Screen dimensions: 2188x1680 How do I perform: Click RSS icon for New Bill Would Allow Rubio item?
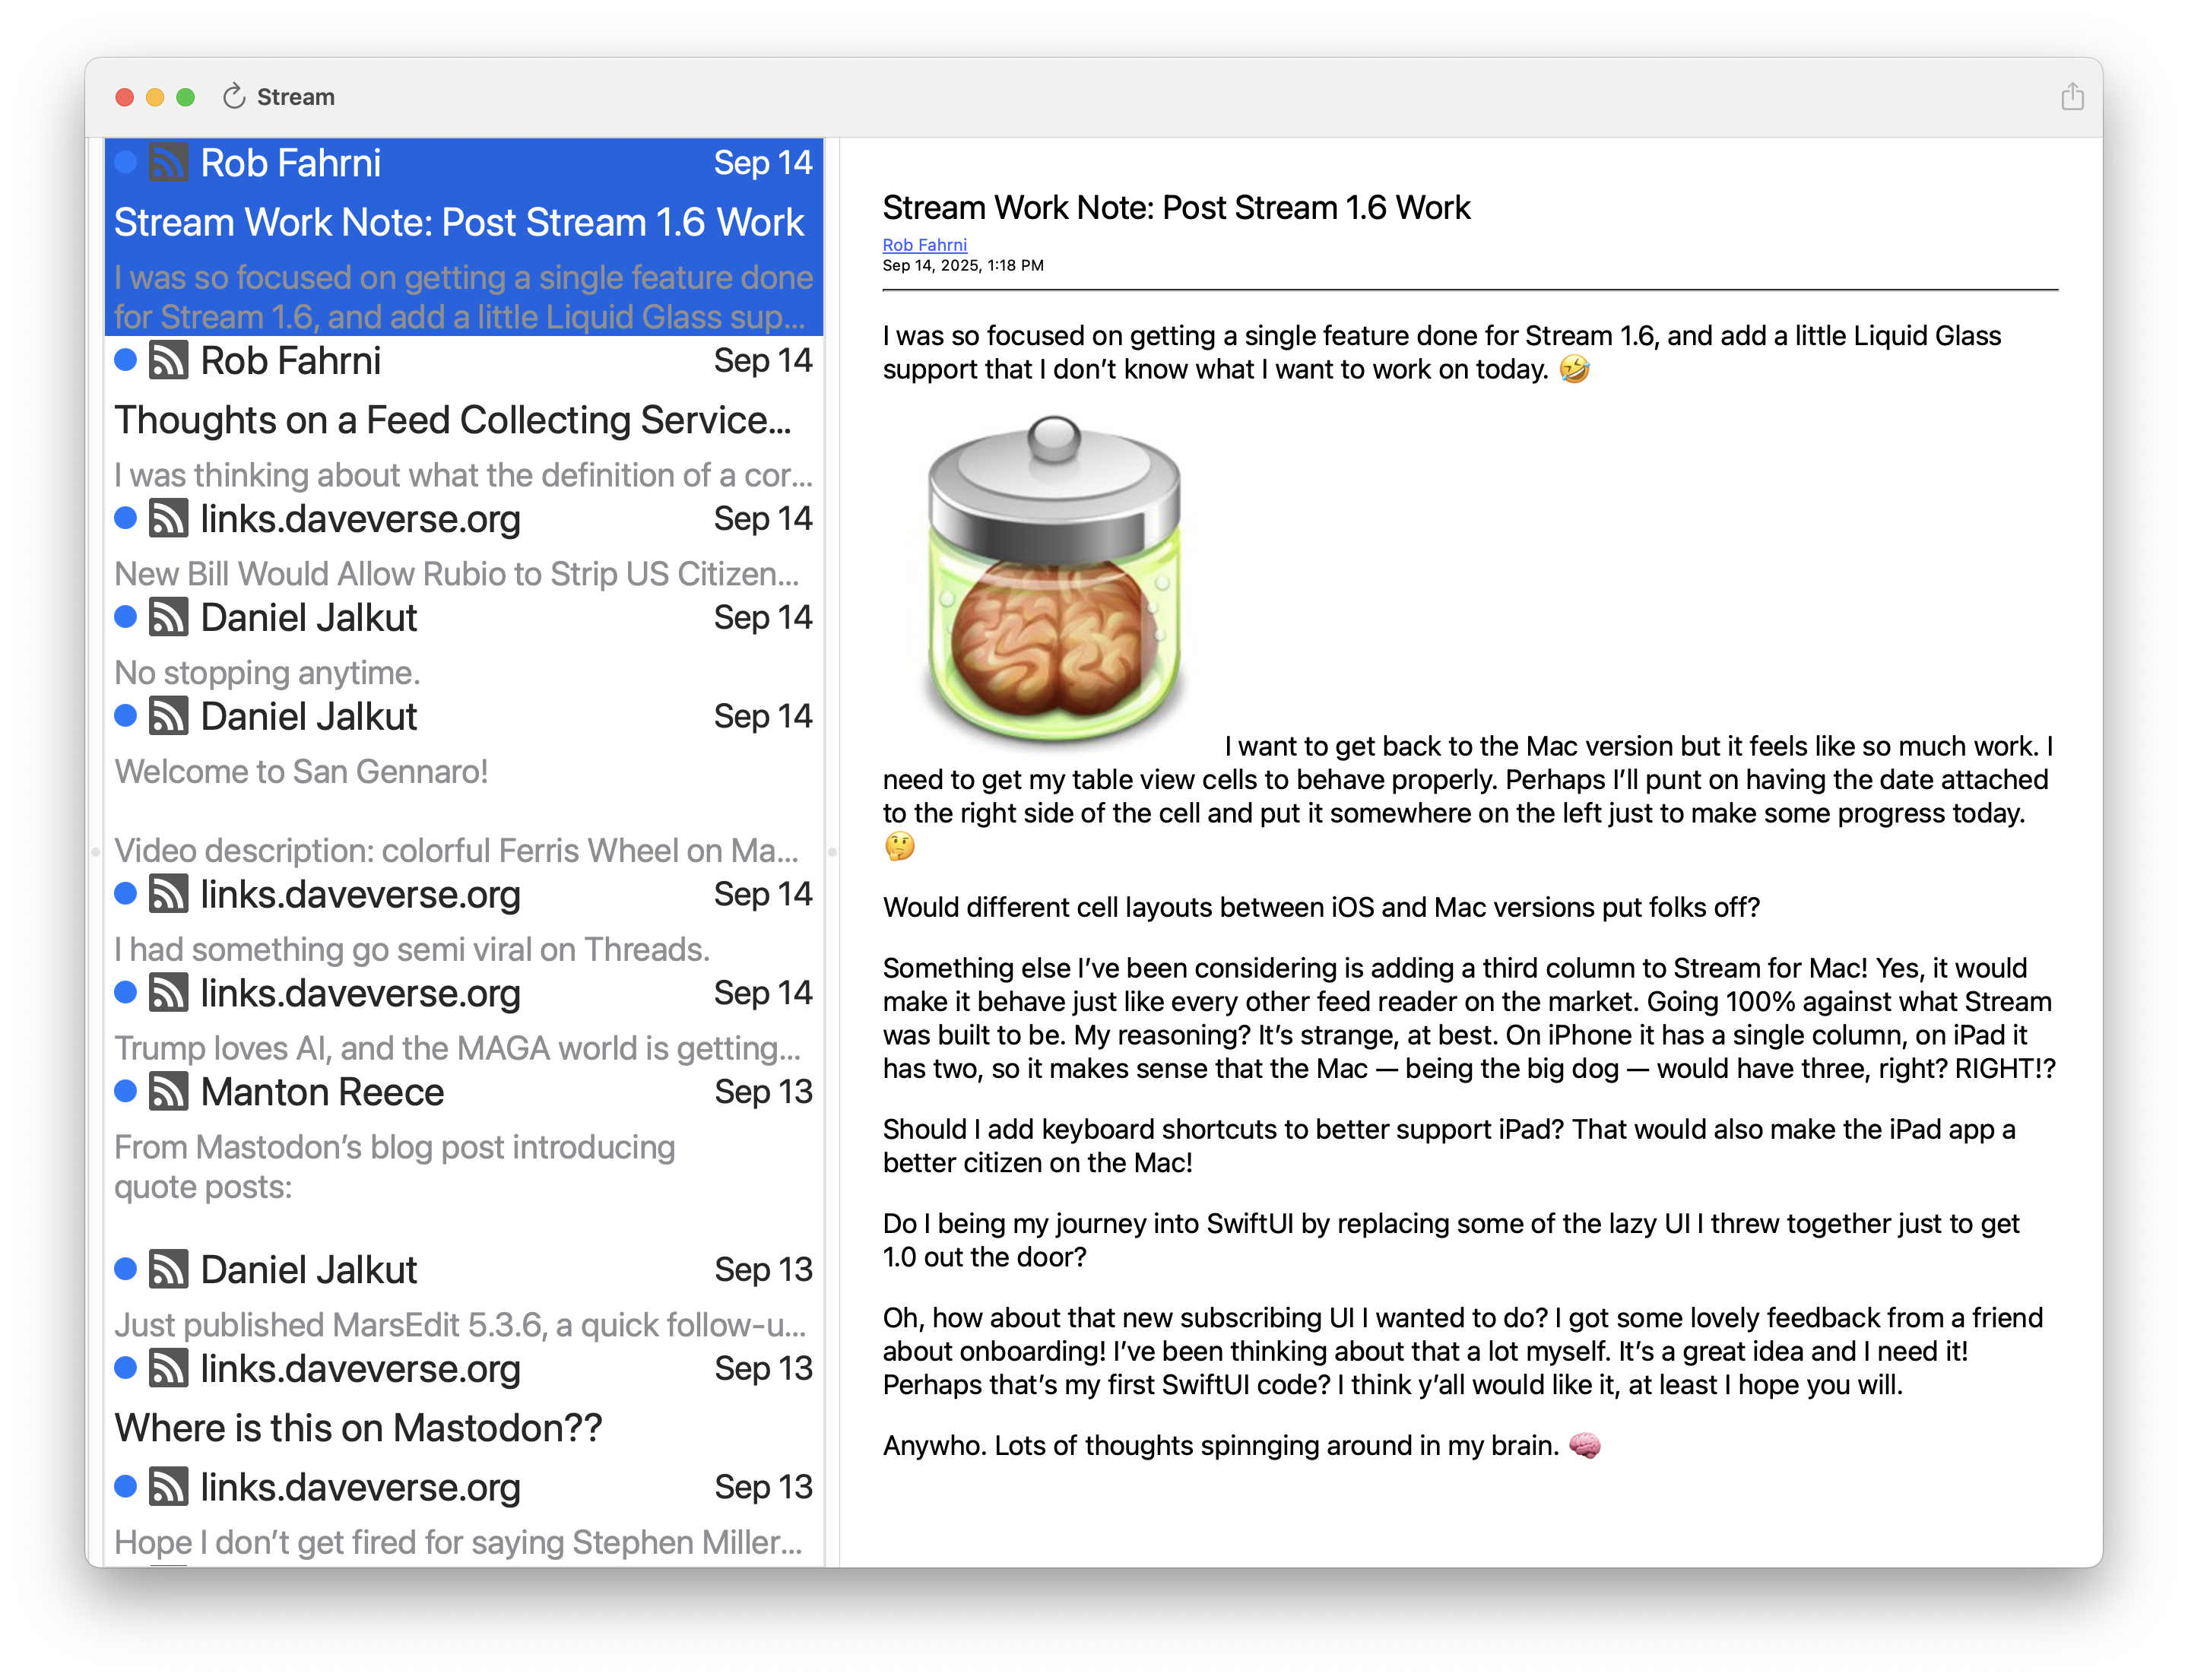(x=168, y=518)
